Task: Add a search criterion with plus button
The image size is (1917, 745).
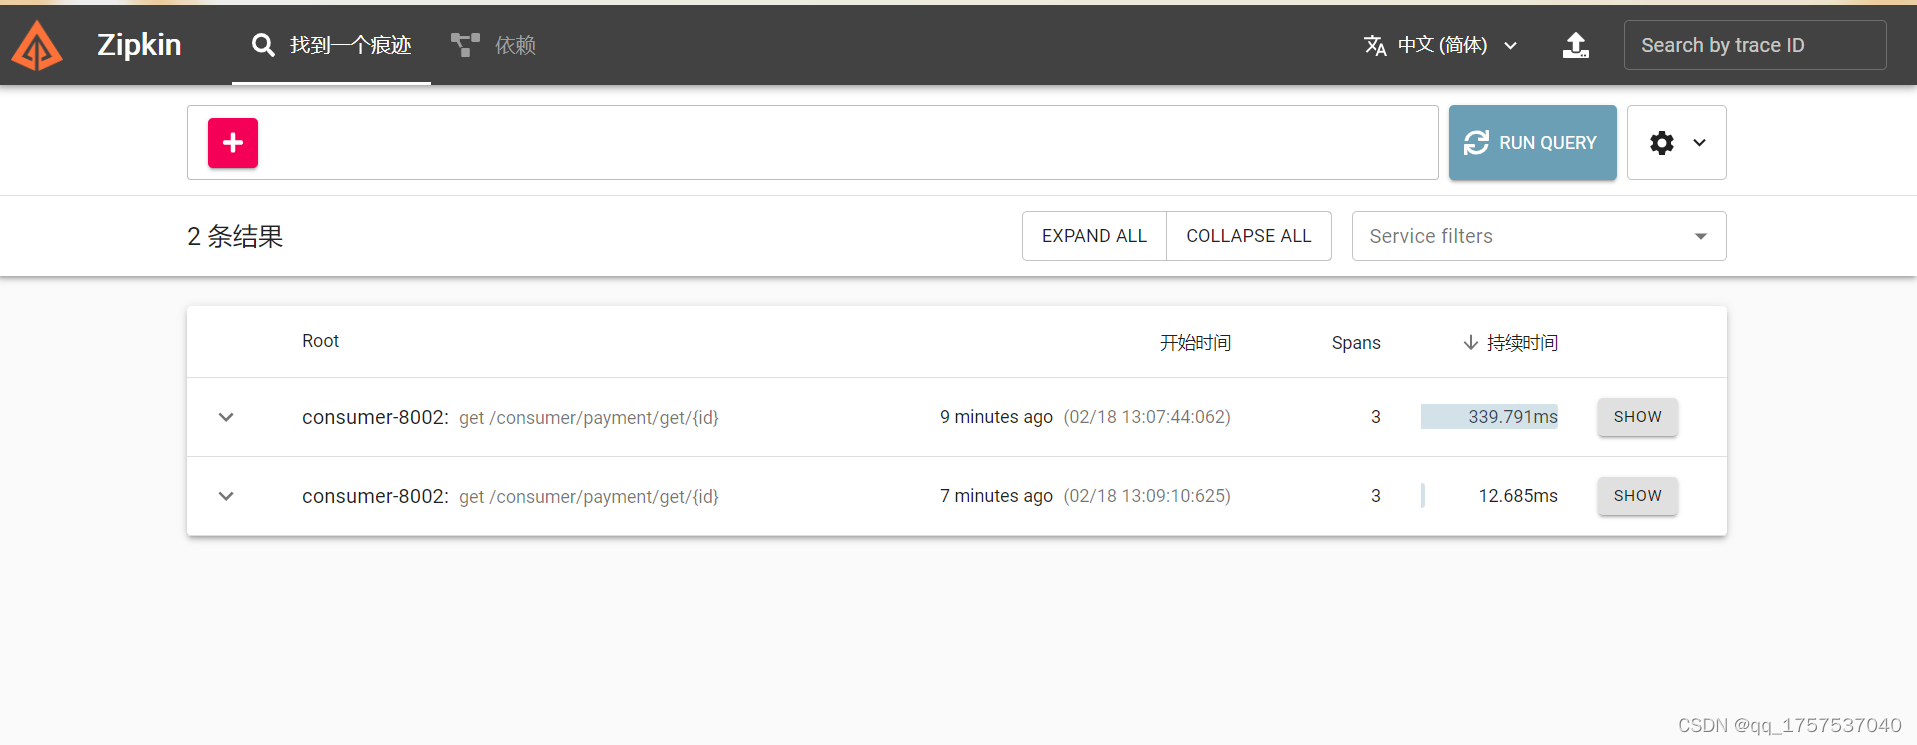Action: (233, 143)
